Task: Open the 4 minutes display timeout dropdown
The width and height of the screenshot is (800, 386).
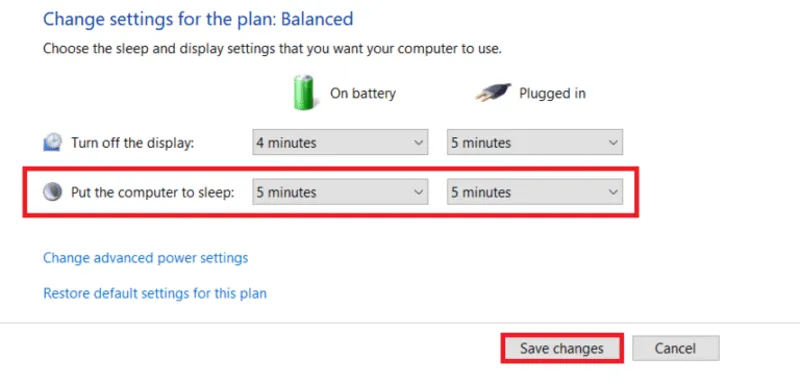Action: [x=340, y=143]
